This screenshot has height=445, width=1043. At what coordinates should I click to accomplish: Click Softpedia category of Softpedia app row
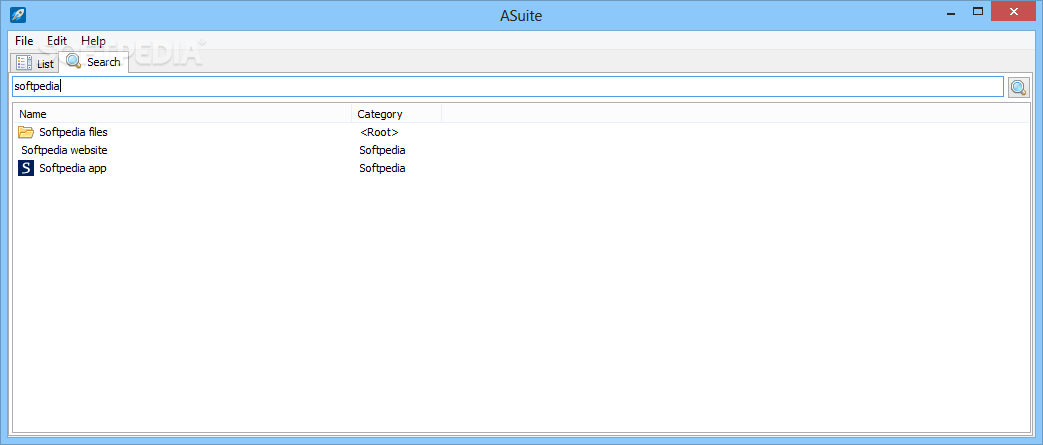coord(382,168)
